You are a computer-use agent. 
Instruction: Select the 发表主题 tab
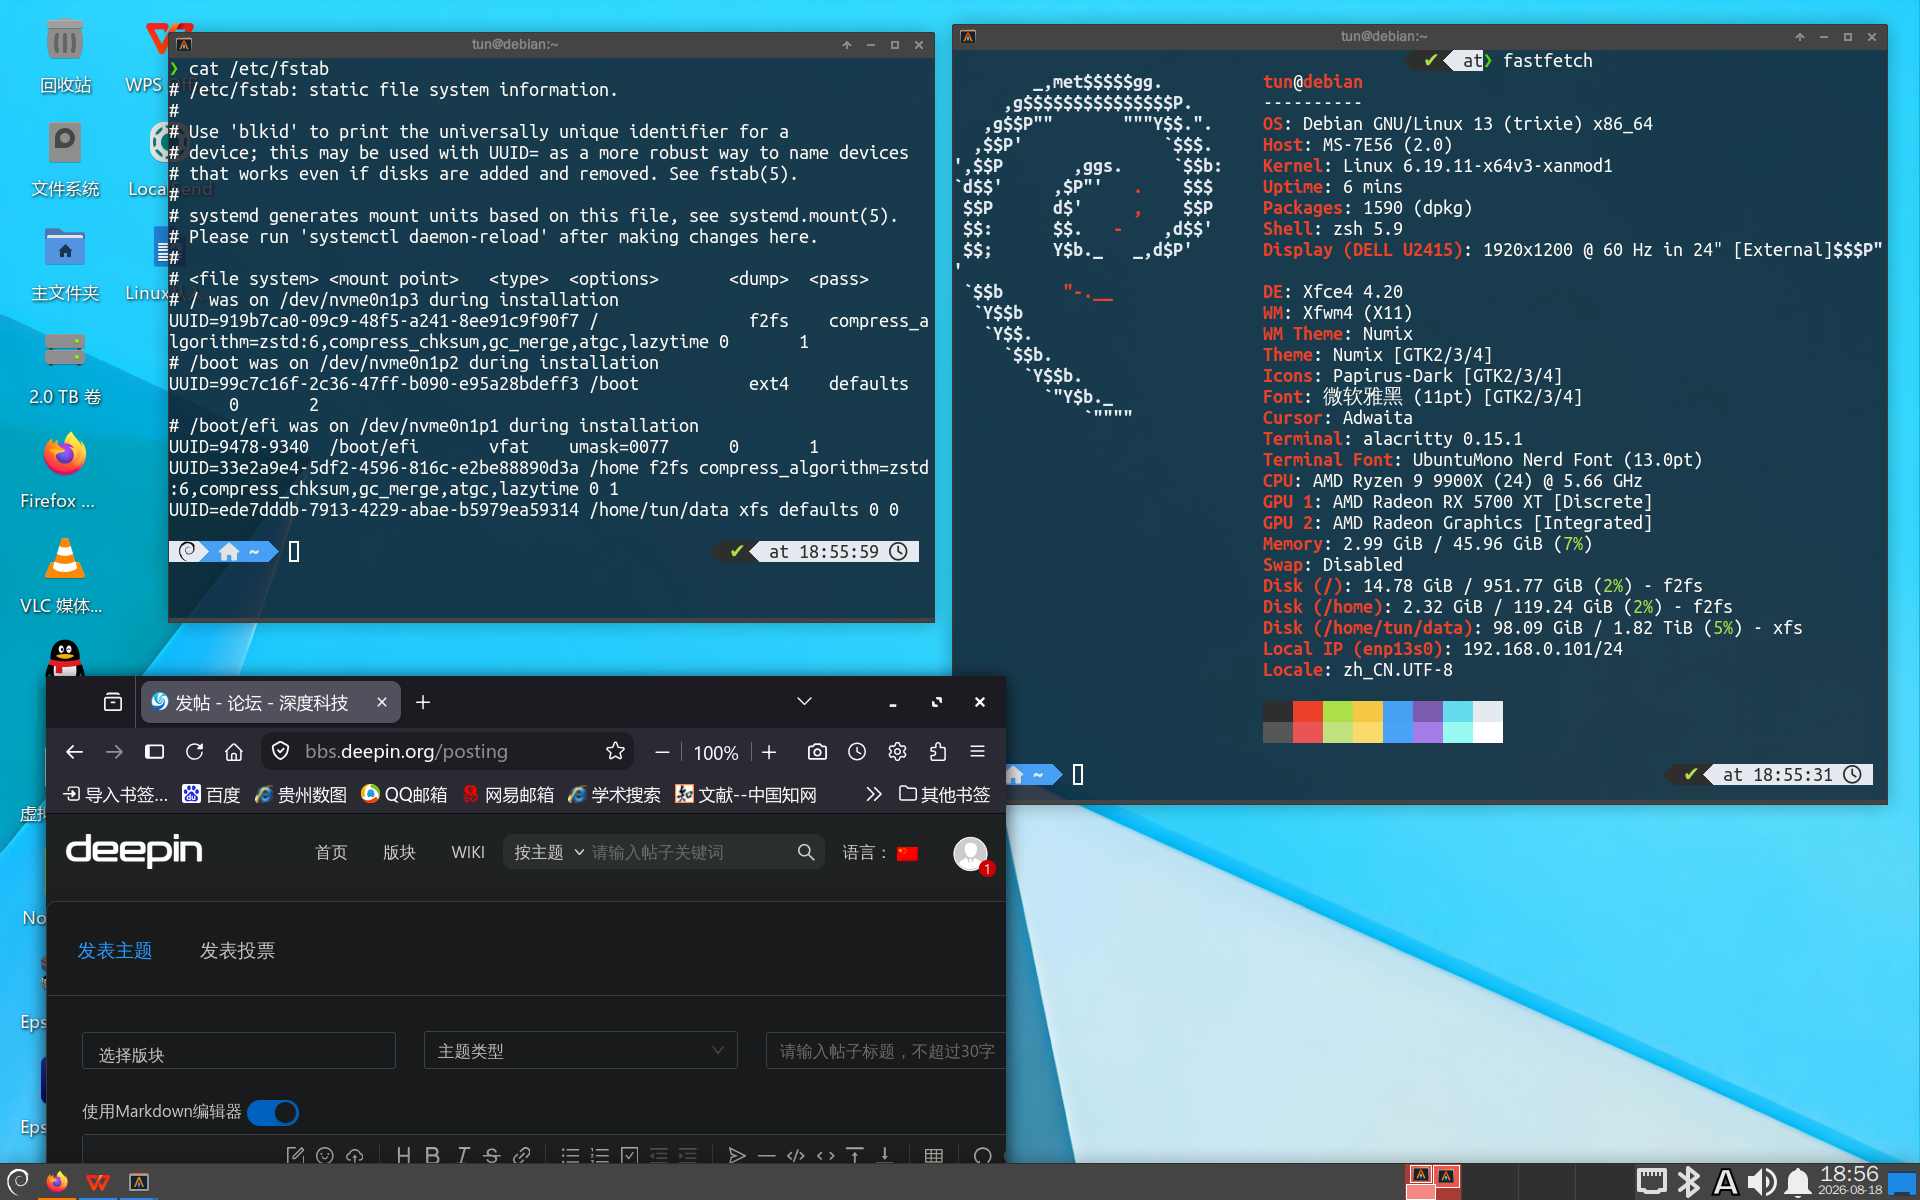click(x=115, y=950)
